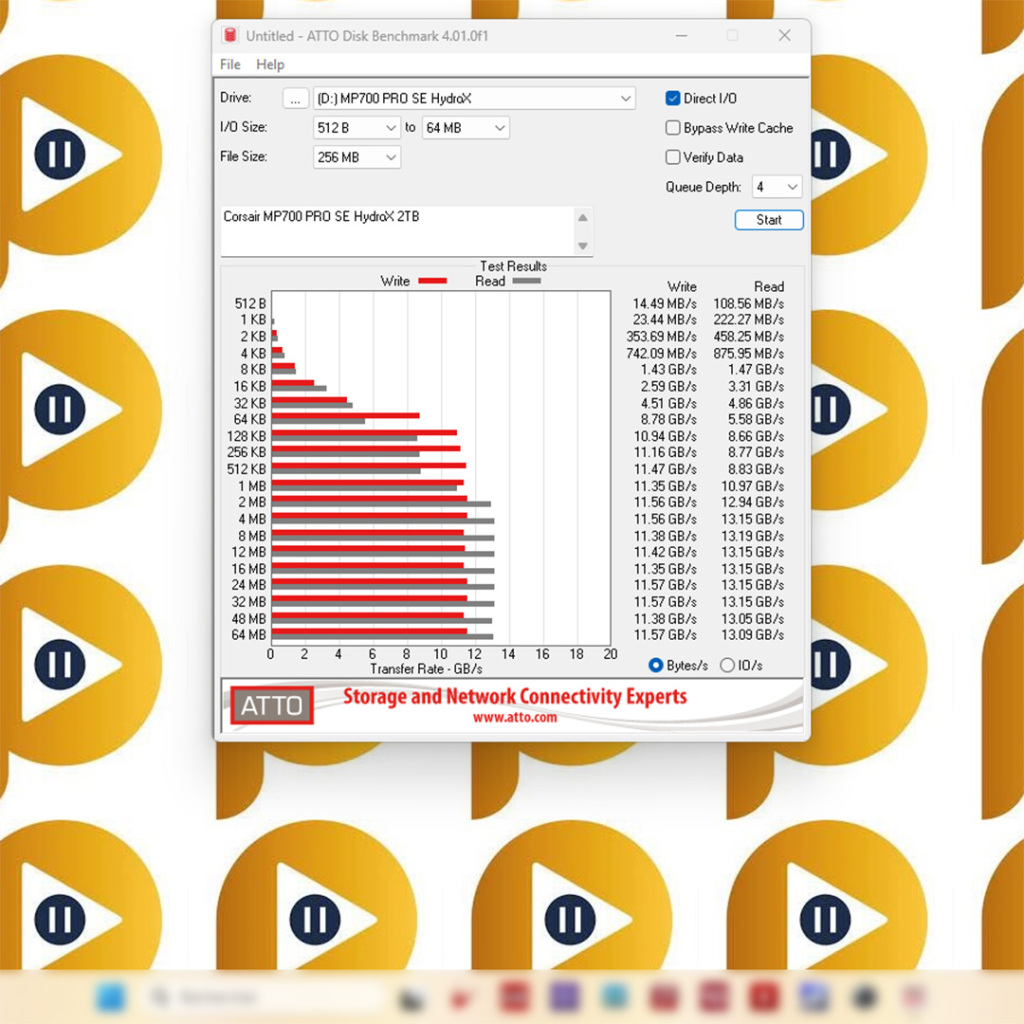Image resolution: width=1024 pixels, height=1024 pixels.
Task: Open the www.atto.com link
Action: [515, 718]
